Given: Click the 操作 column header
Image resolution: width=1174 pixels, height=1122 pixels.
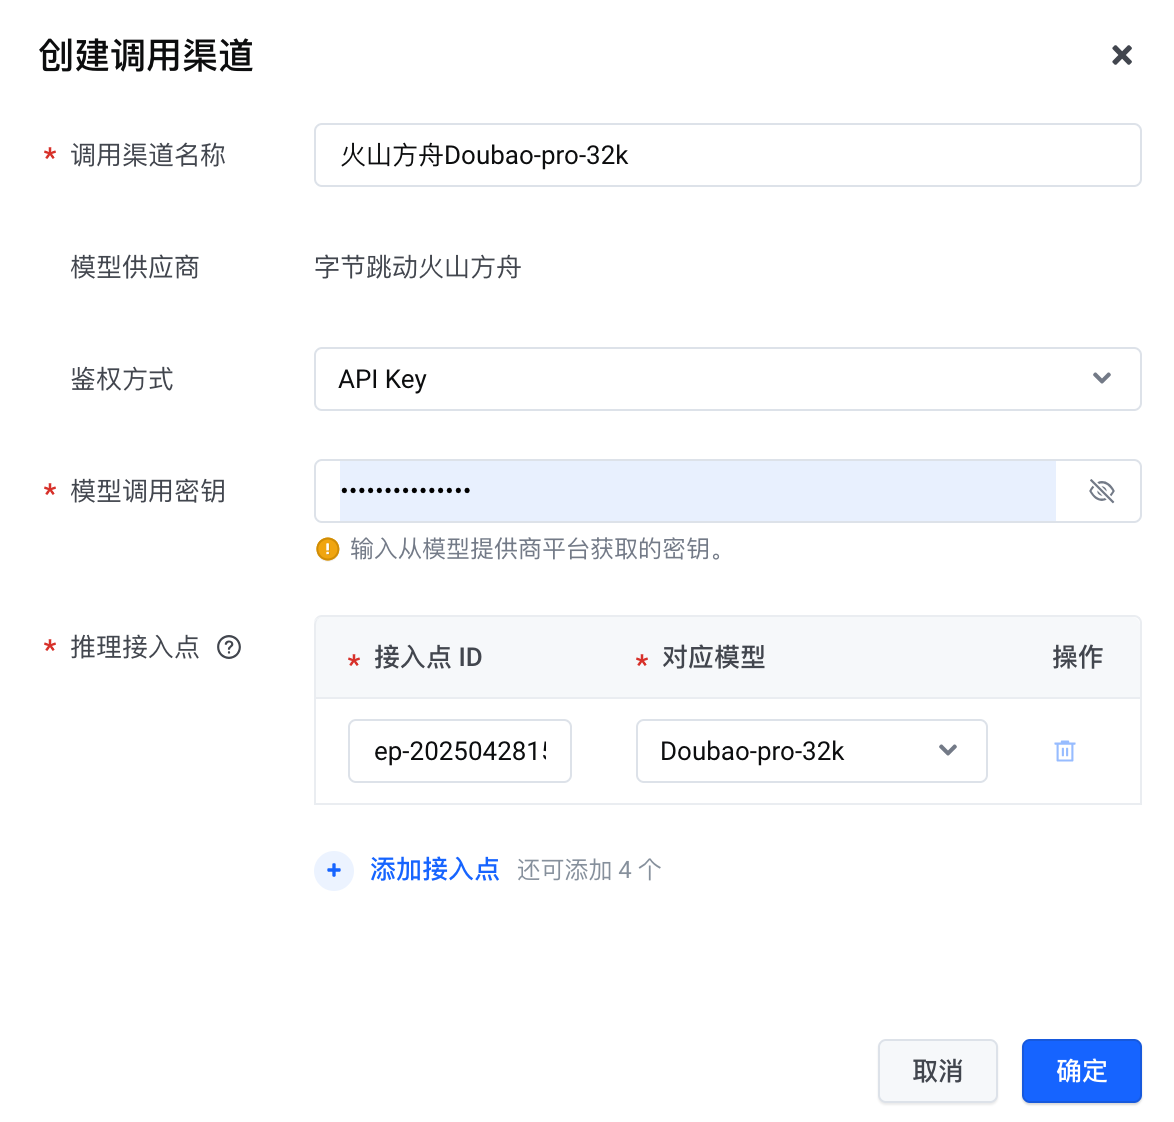Looking at the screenshot, I should point(1077,657).
